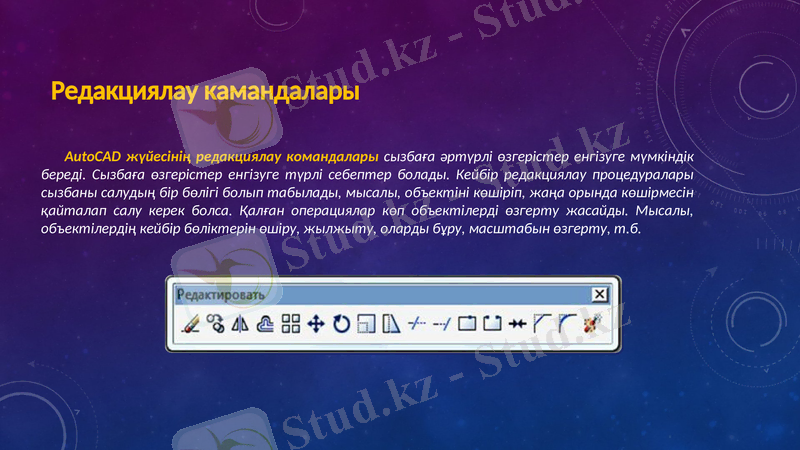This screenshot has width=800, height=450.
Task: Open the Array tool with the four squares
Action: click(x=291, y=323)
